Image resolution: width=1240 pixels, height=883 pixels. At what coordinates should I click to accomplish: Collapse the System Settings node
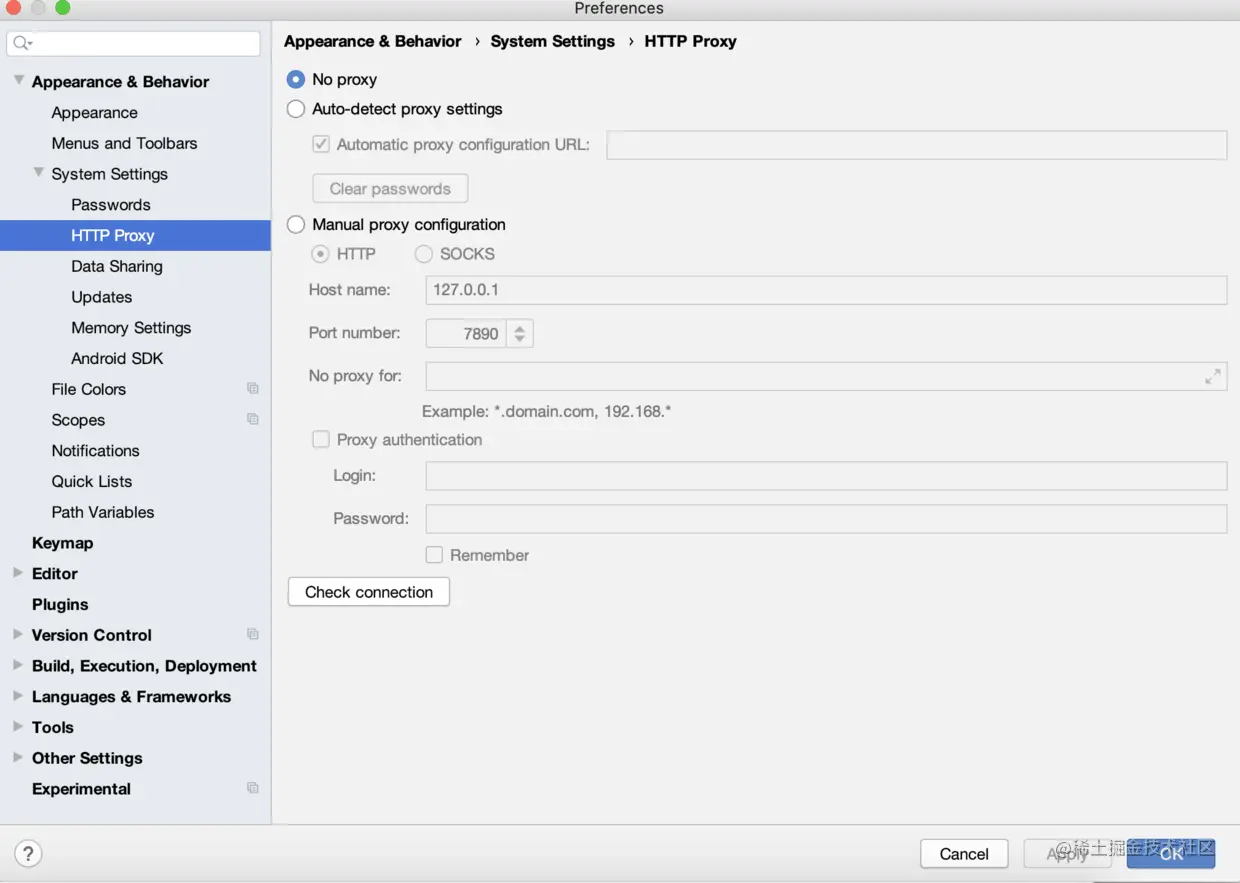tap(38, 173)
